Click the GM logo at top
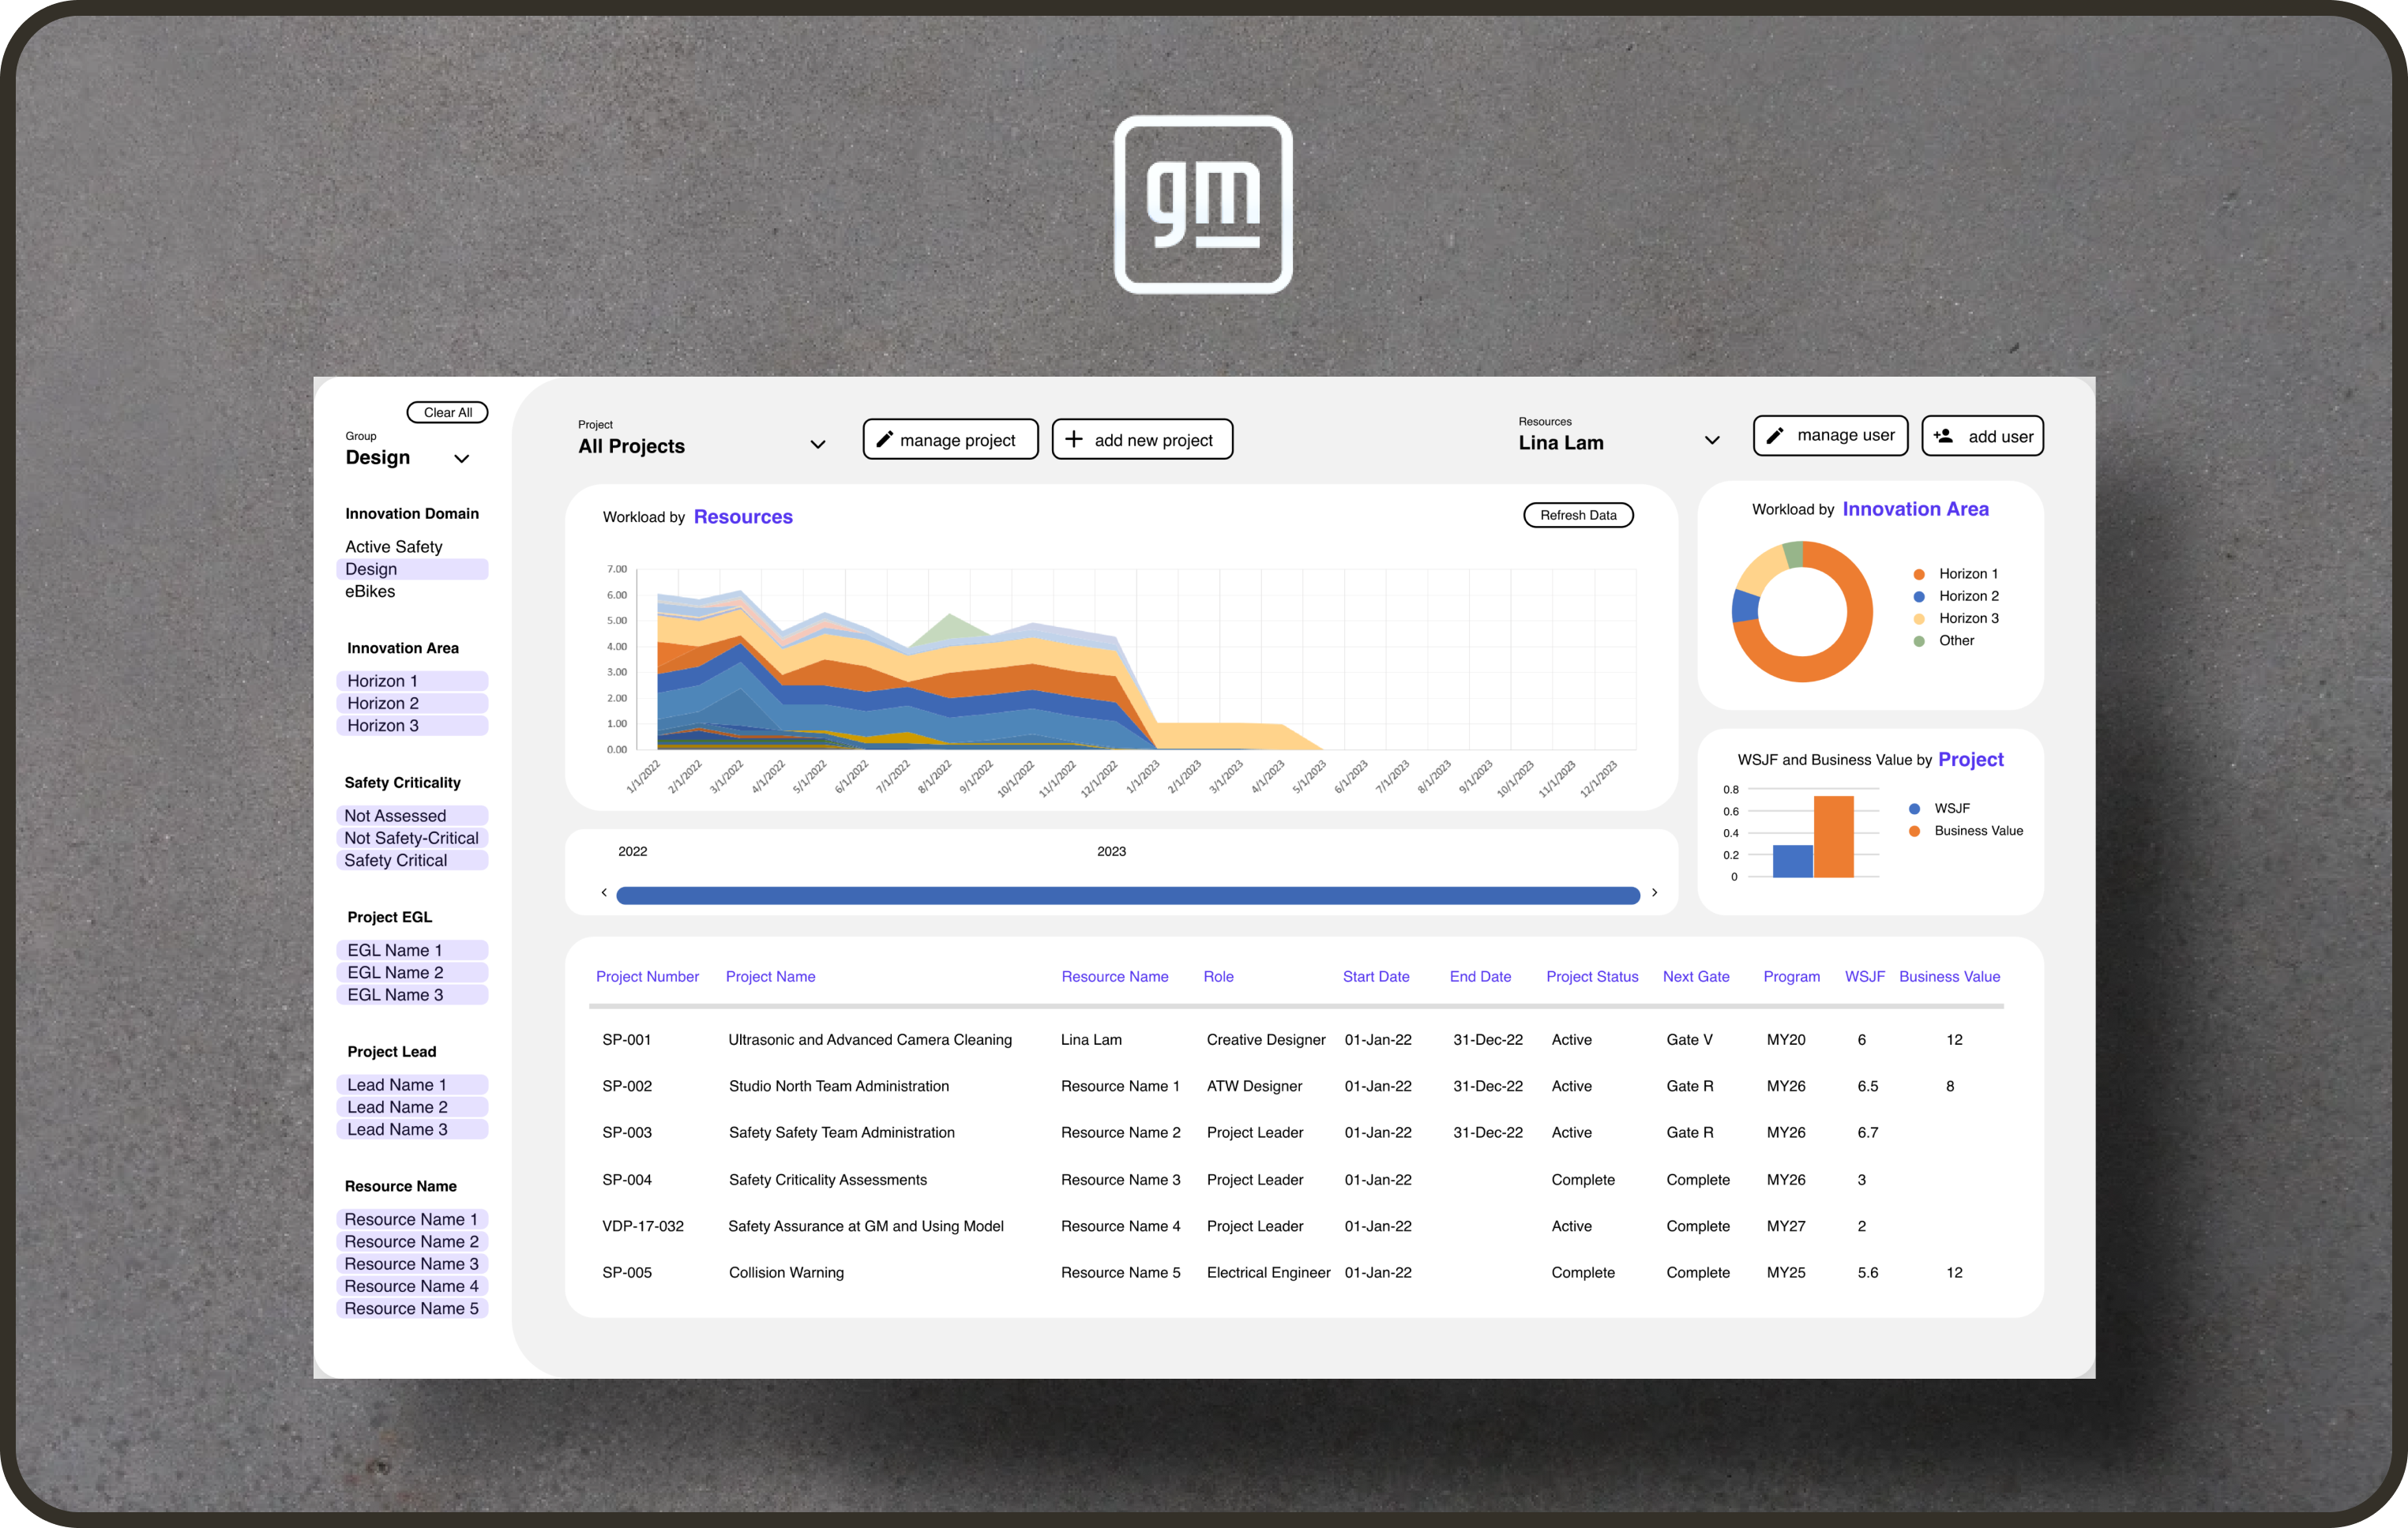 [x=1203, y=205]
